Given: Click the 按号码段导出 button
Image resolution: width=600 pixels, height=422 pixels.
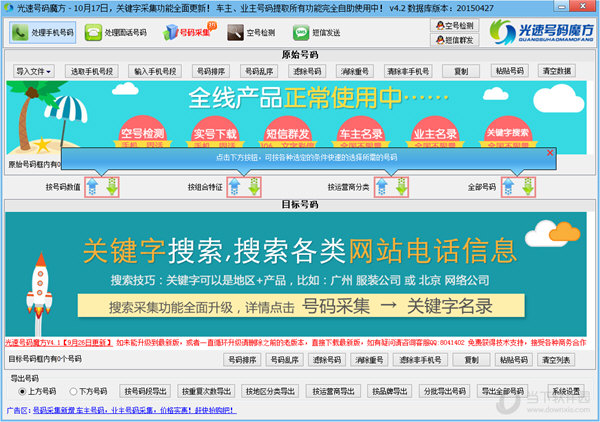Looking at the screenshot, I should [145, 391].
